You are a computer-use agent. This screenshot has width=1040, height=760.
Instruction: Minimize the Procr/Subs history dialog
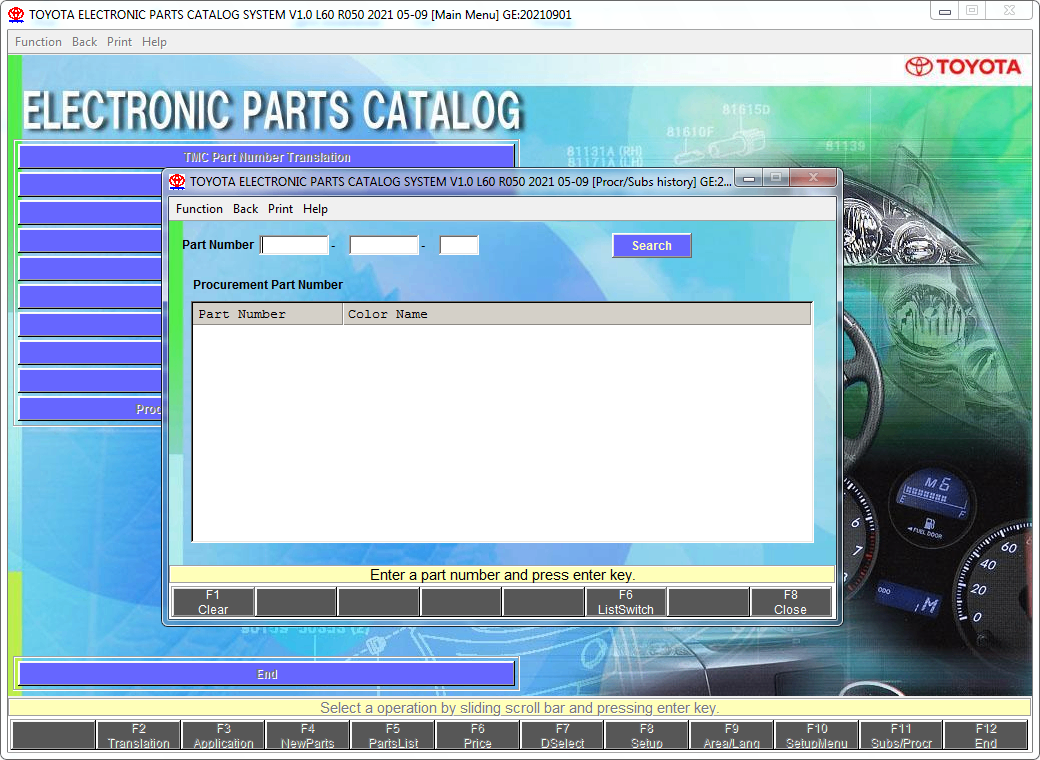(749, 178)
